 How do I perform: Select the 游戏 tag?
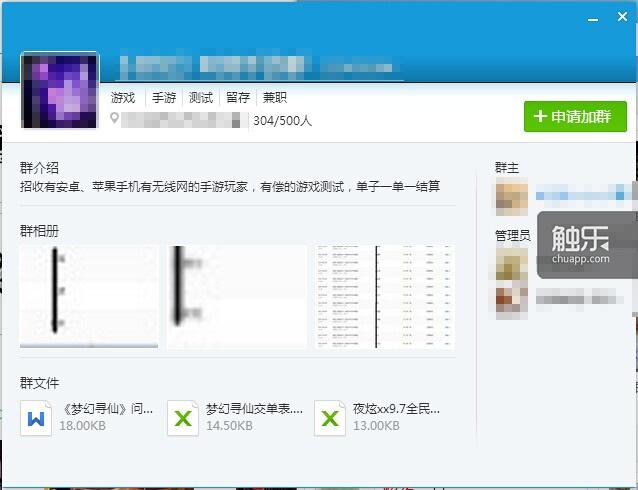click(123, 98)
